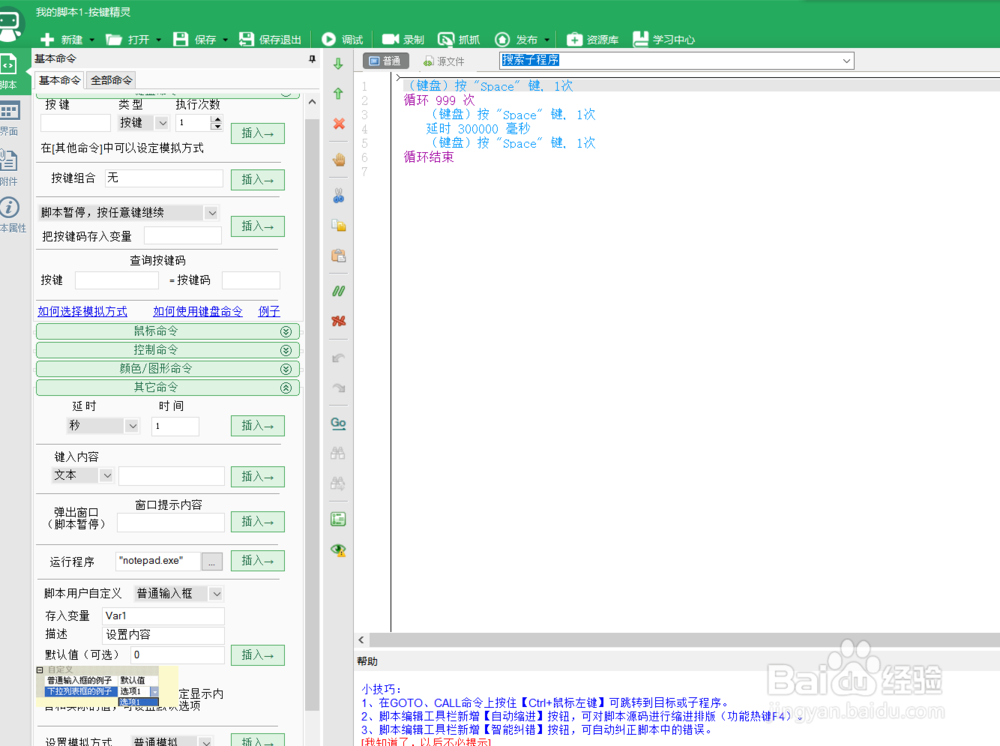Switch to 源文件 source file view
The height and width of the screenshot is (746, 1000).
coord(443,60)
